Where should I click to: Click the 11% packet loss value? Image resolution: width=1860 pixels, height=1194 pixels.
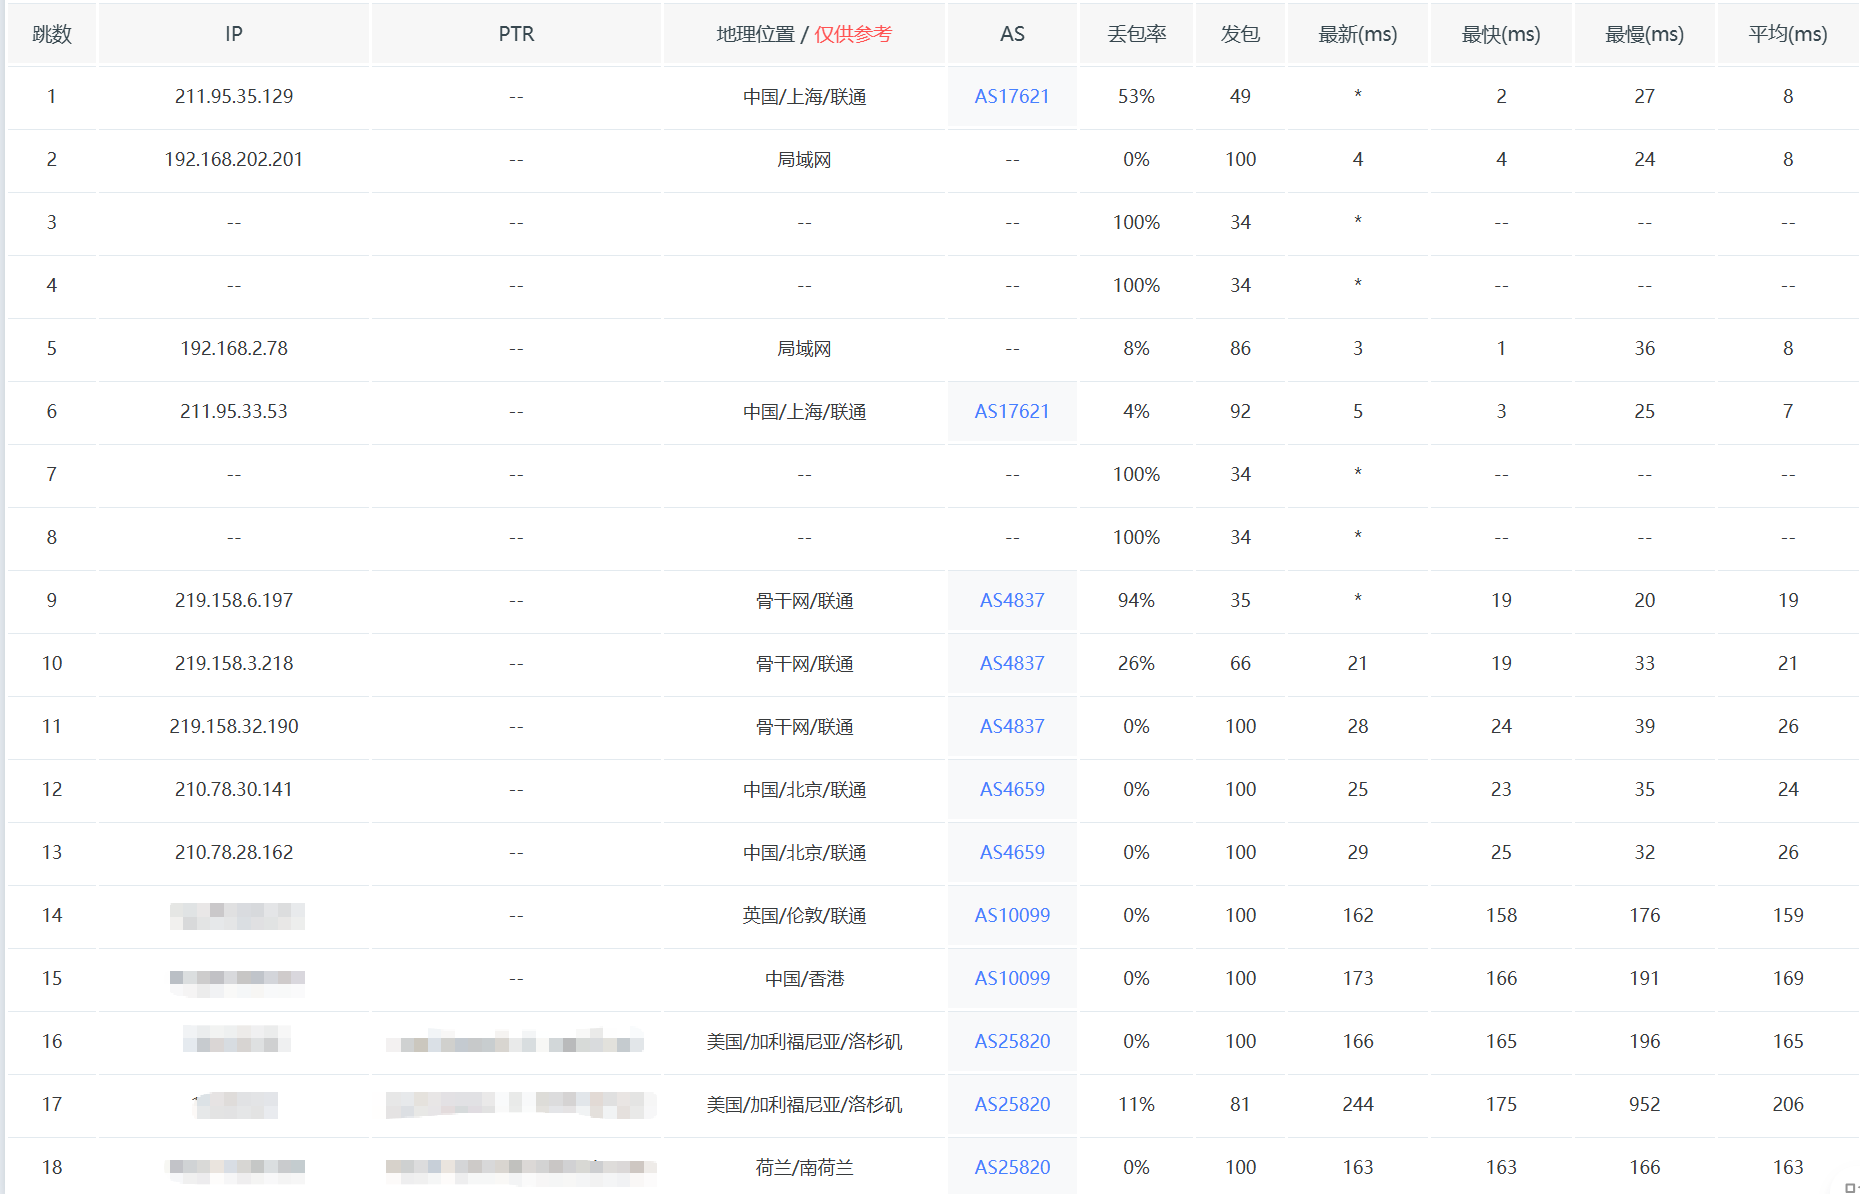(1136, 1104)
